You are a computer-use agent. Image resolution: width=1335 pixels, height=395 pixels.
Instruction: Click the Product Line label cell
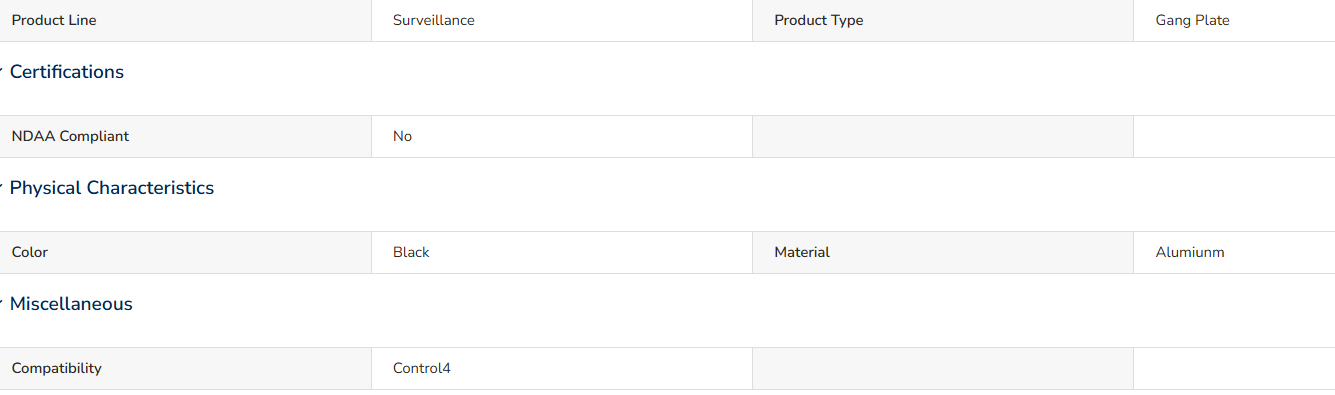tap(186, 21)
